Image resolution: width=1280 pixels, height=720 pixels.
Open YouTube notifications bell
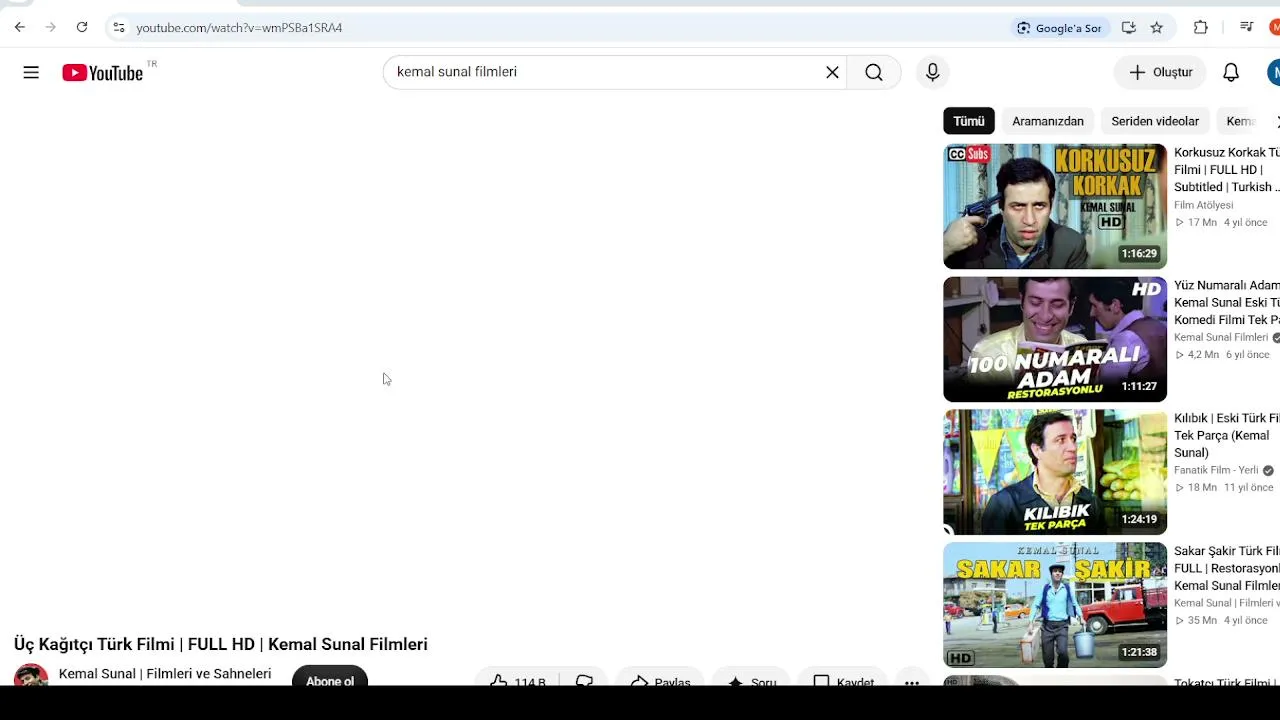pos(1231,72)
